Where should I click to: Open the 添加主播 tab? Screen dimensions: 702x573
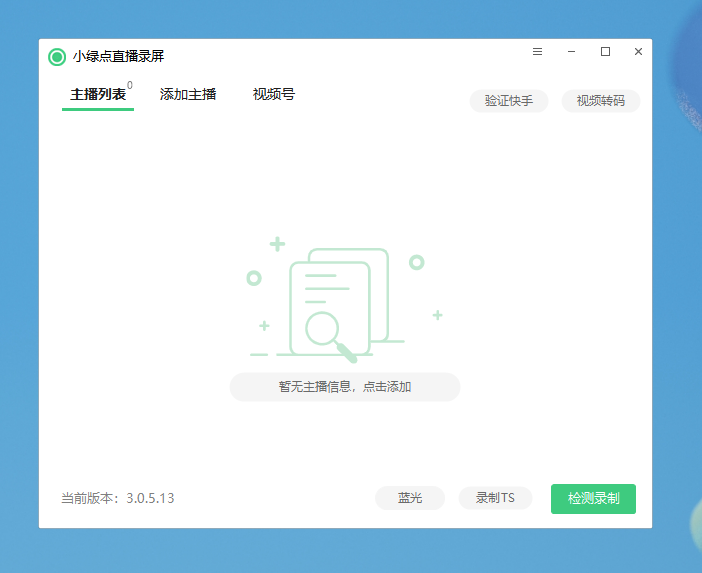coord(188,94)
